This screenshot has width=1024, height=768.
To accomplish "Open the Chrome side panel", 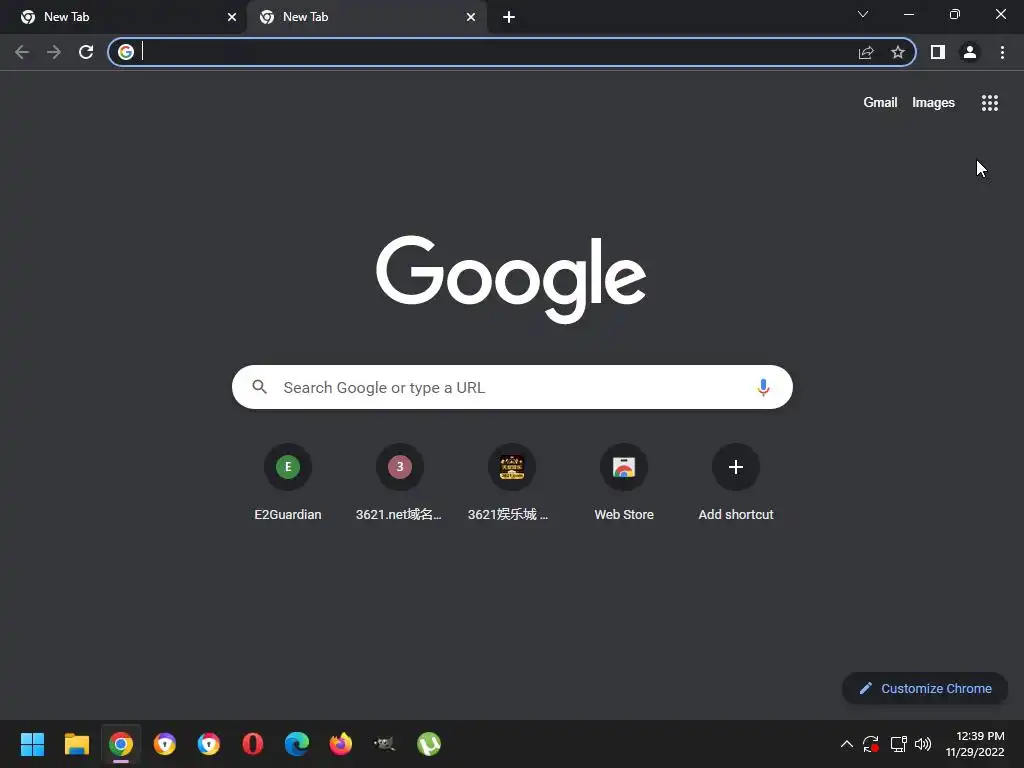I will [938, 52].
